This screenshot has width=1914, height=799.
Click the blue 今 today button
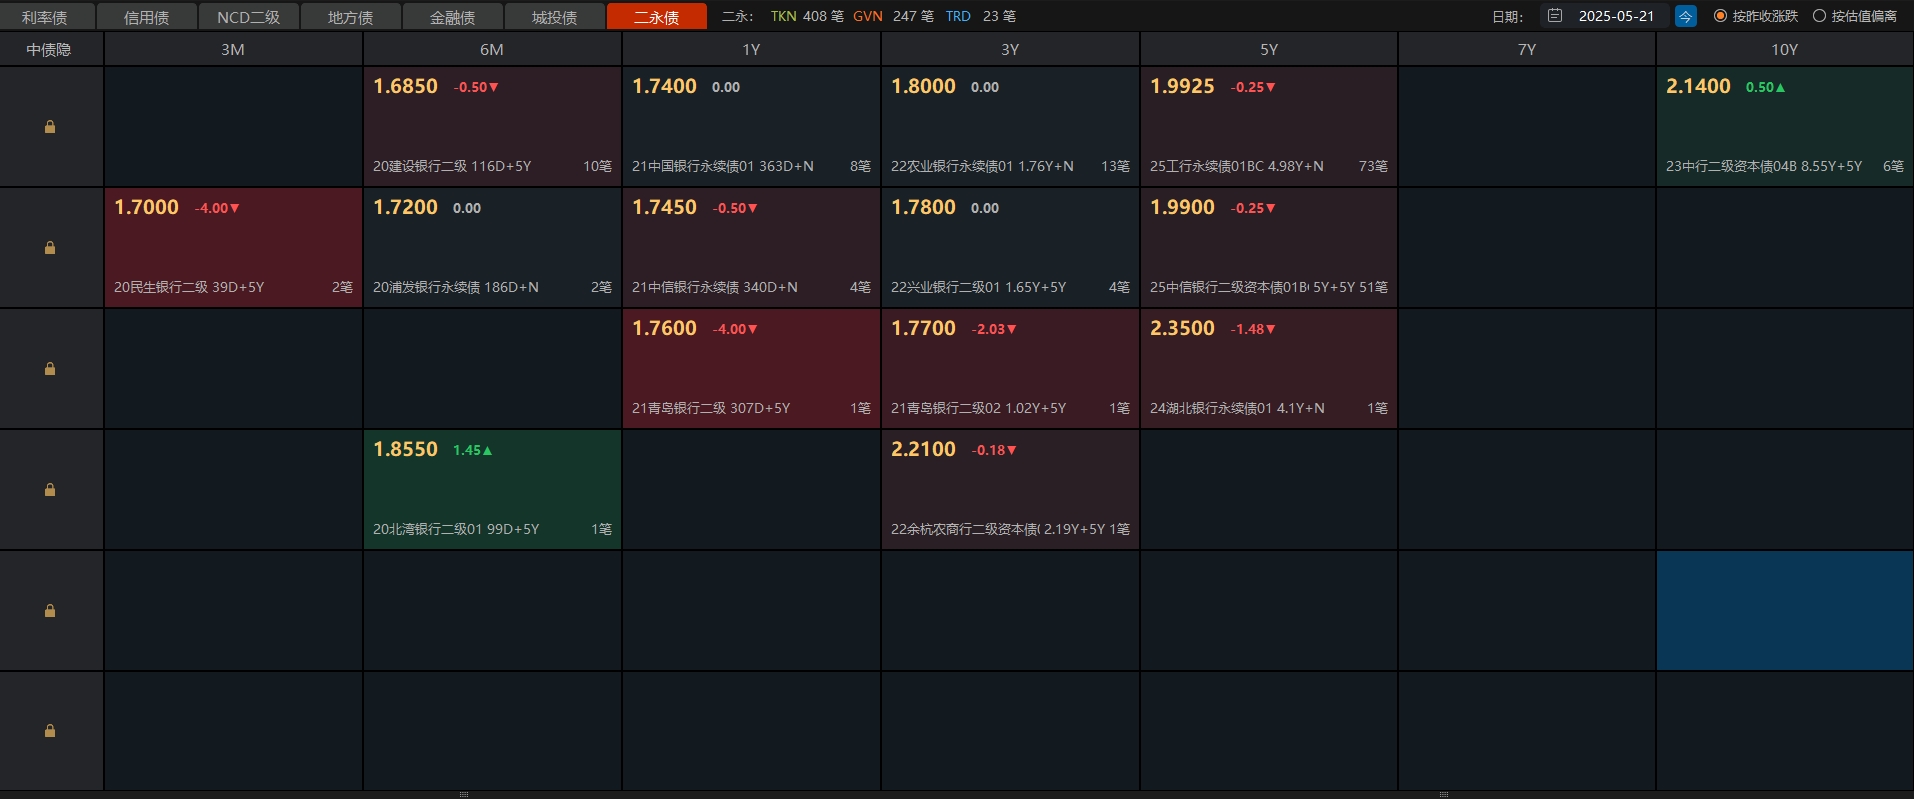tap(1686, 16)
